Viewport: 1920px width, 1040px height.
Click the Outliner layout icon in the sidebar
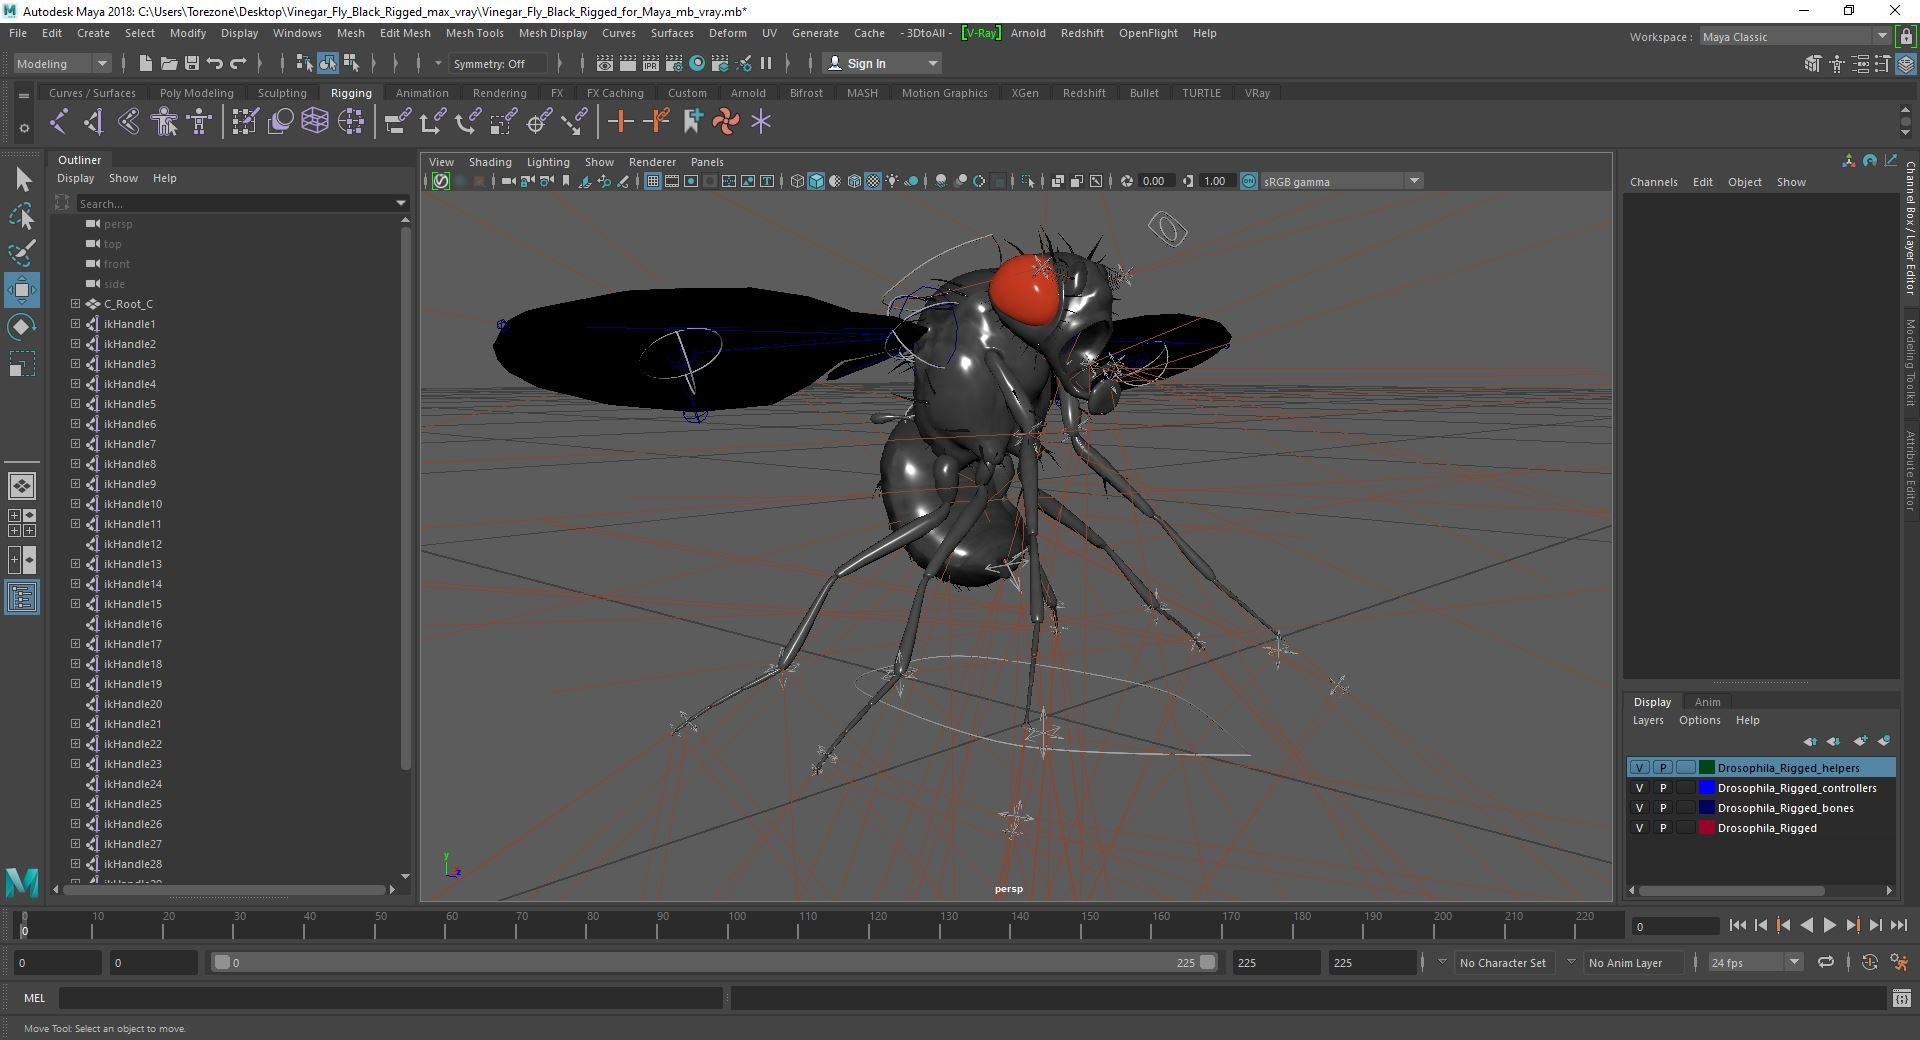click(x=21, y=598)
